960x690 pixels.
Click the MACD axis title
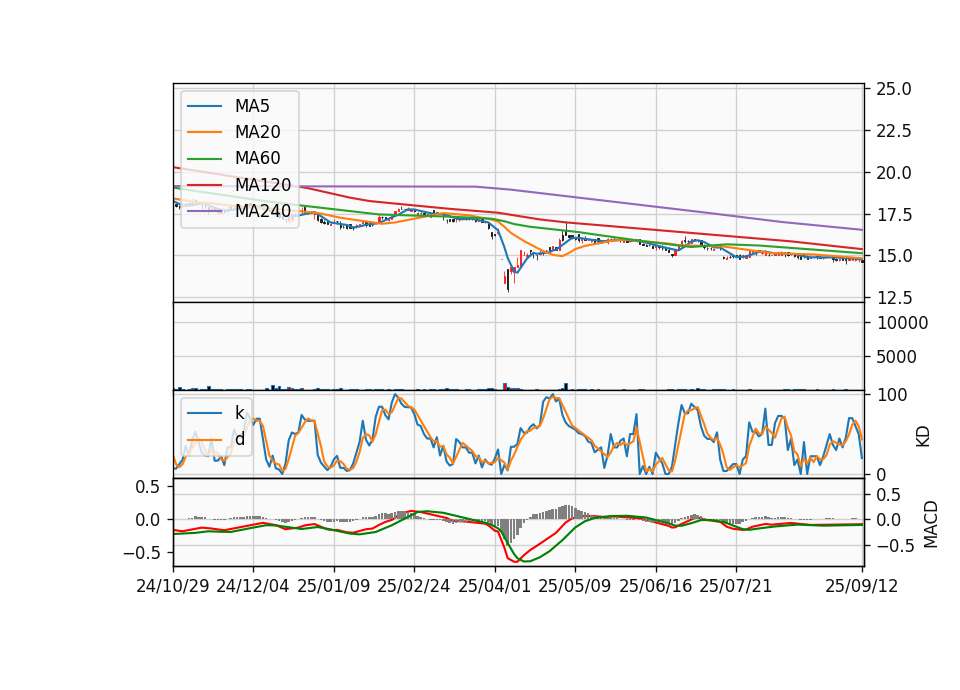click(x=931, y=525)
